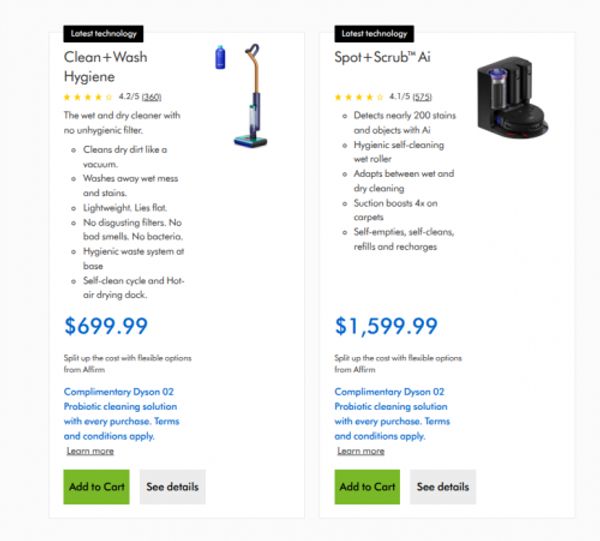Click the $1,599.99 price
This screenshot has width=600, height=541.
(x=386, y=326)
